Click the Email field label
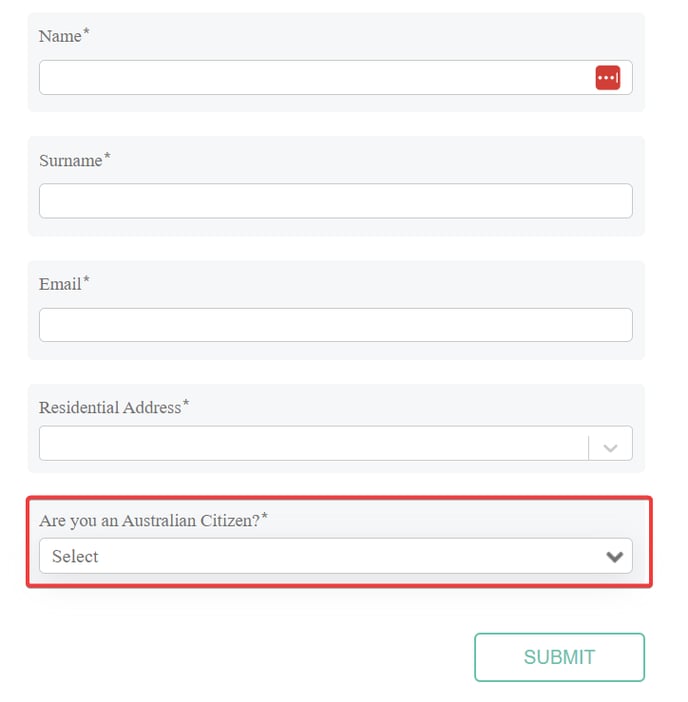 (60, 284)
